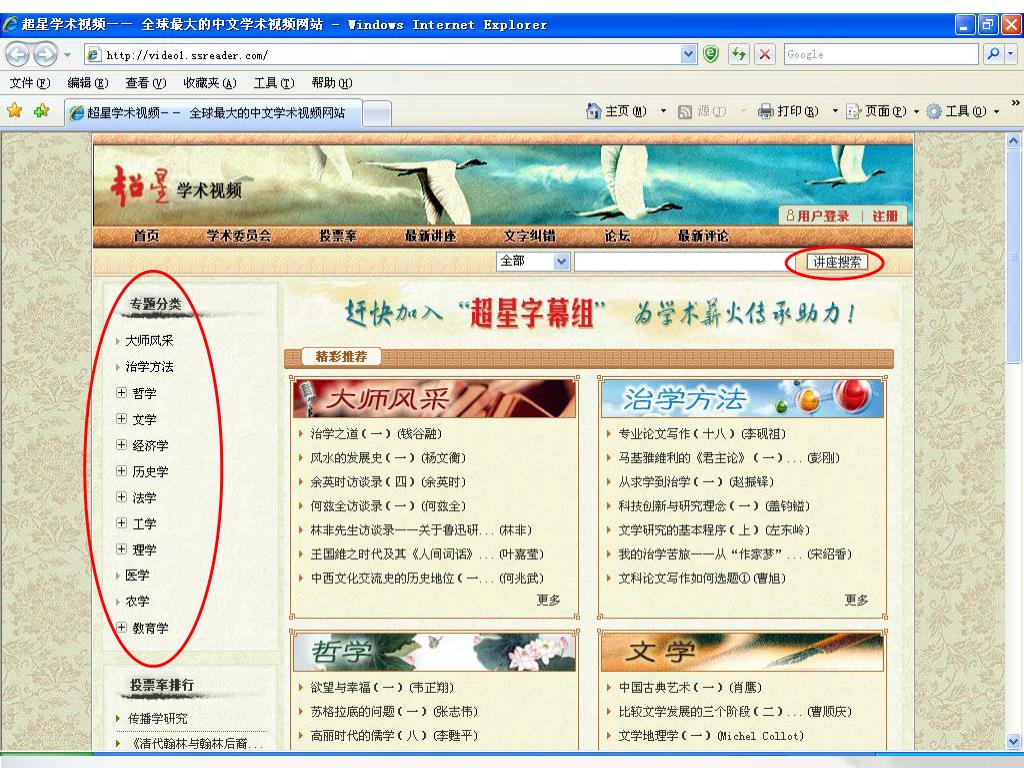Screen dimensions: 1024x768
Task: Expand the 理学 category tree node
Action: pyautogui.click(x=121, y=549)
